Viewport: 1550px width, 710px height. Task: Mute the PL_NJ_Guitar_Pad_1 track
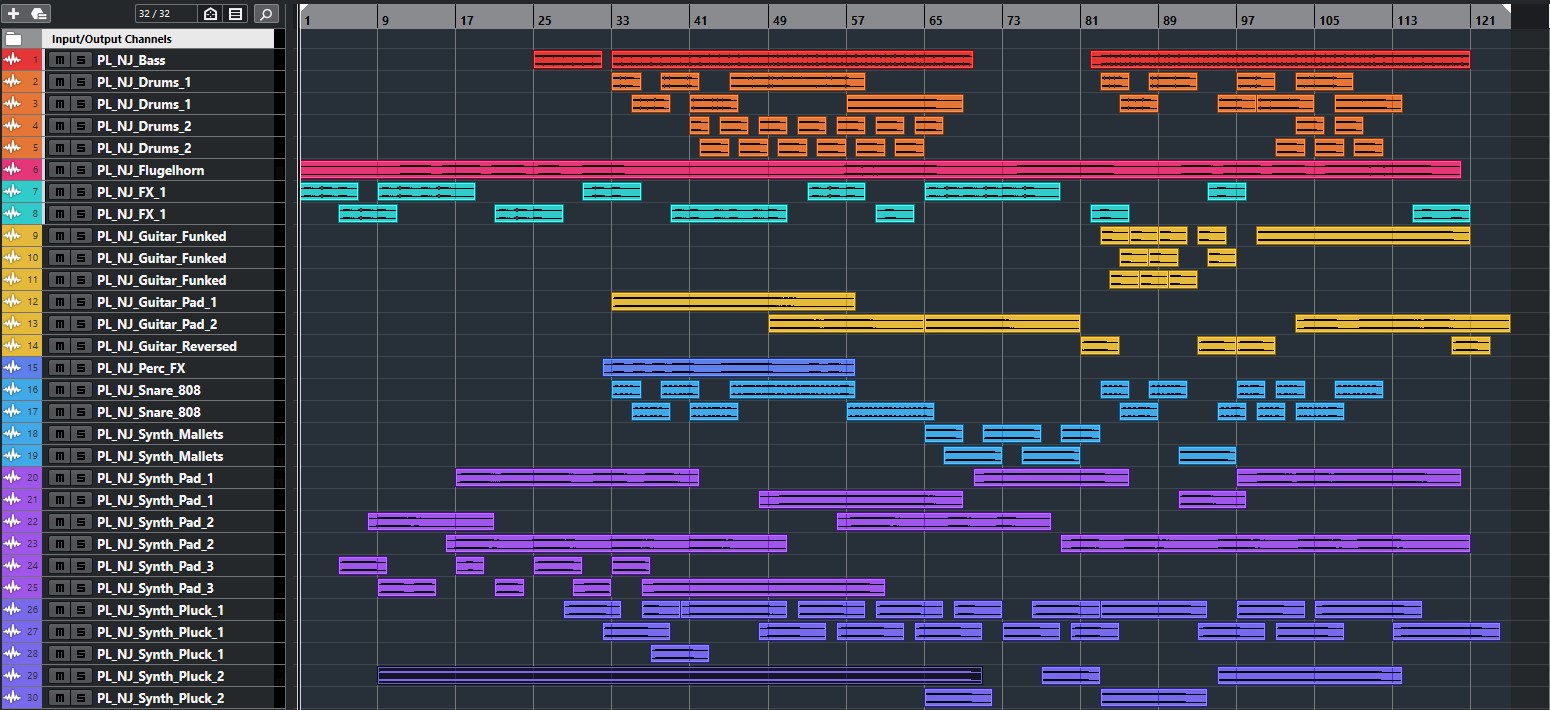[x=60, y=303]
